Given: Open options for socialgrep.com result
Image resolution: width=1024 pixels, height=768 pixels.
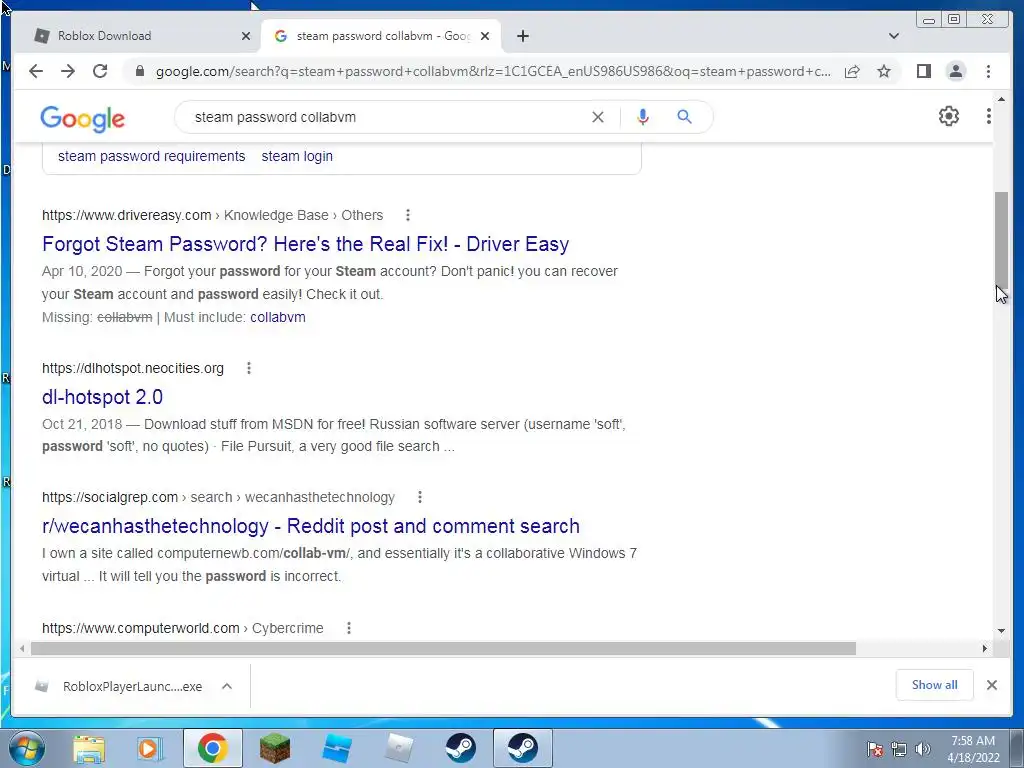Looking at the screenshot, I should (x=420, y=498).
